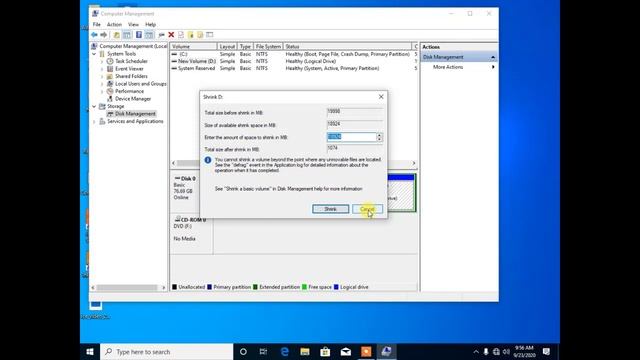Viewport: 640px width, 360px height.
Task: Click the blue Help icon in the toolbar
Action: coord(139,35)
